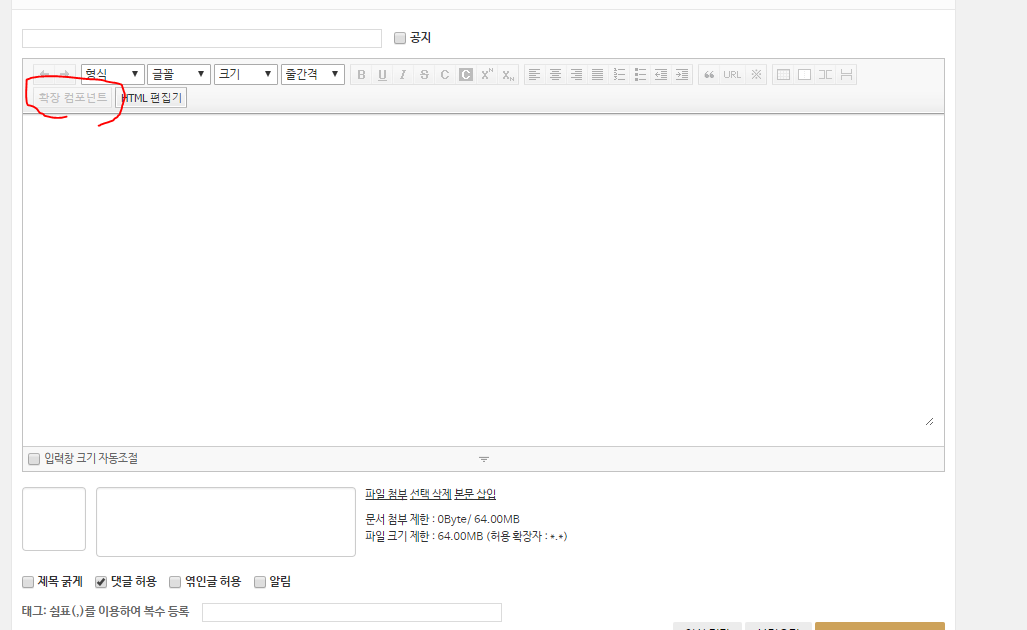Toggle bold formatting in the editor toolbar

pos(360,73)
